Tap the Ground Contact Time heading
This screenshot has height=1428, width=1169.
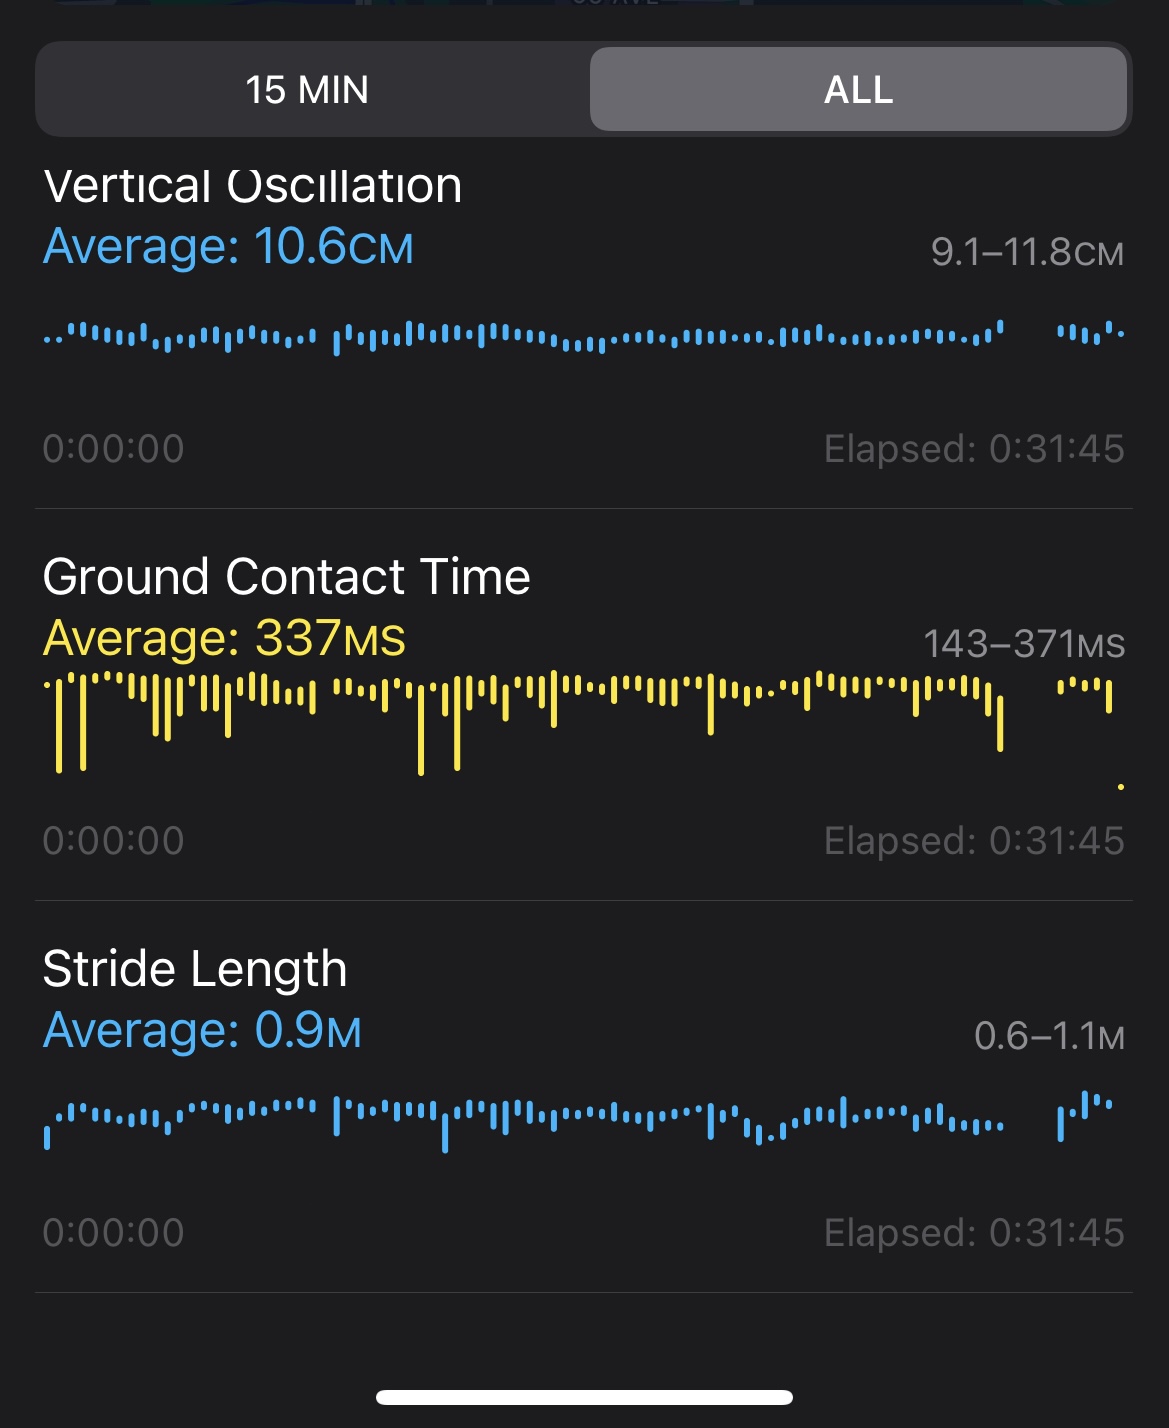coord(287,577)
